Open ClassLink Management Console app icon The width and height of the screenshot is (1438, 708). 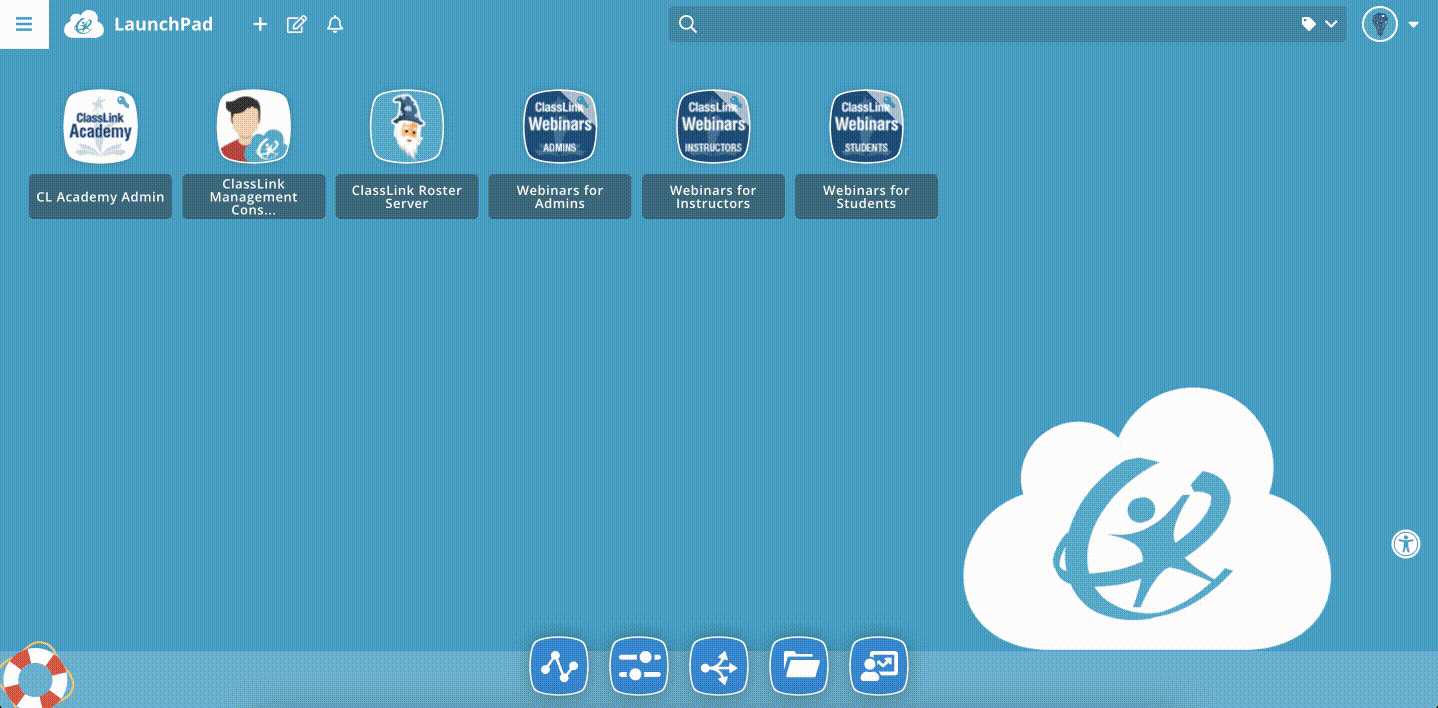(x=254, y=127)
